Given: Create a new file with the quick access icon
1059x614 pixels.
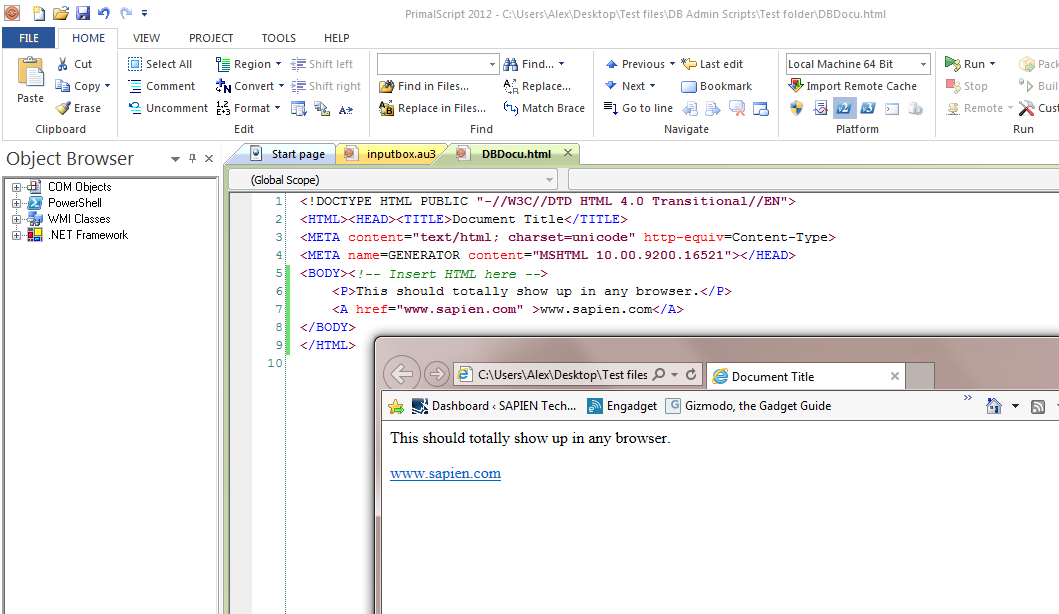Looking at the screenshot, I should click(x=39, y=13).
